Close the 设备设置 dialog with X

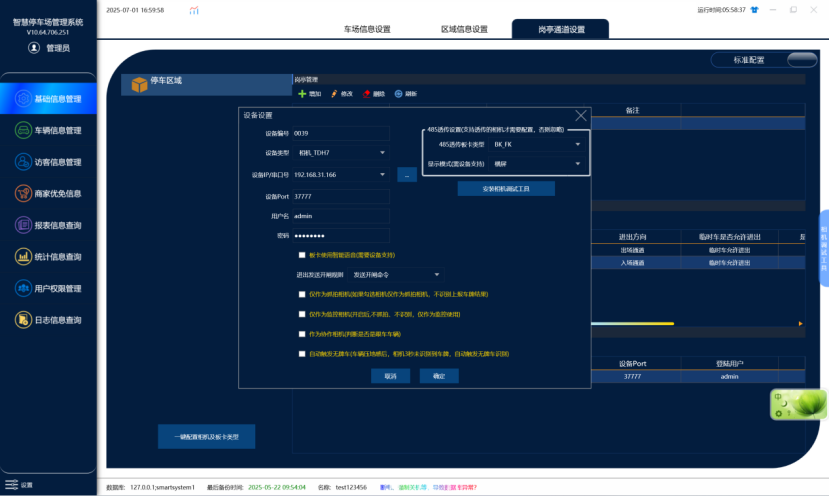pos(581,115)
